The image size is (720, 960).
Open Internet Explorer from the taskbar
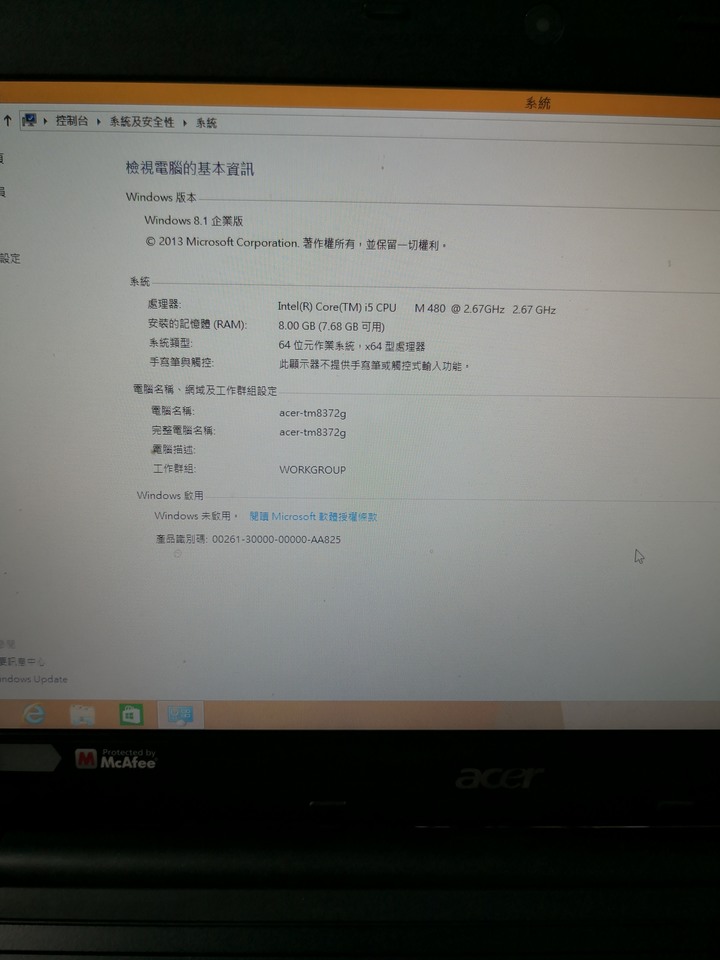(34, 713)
